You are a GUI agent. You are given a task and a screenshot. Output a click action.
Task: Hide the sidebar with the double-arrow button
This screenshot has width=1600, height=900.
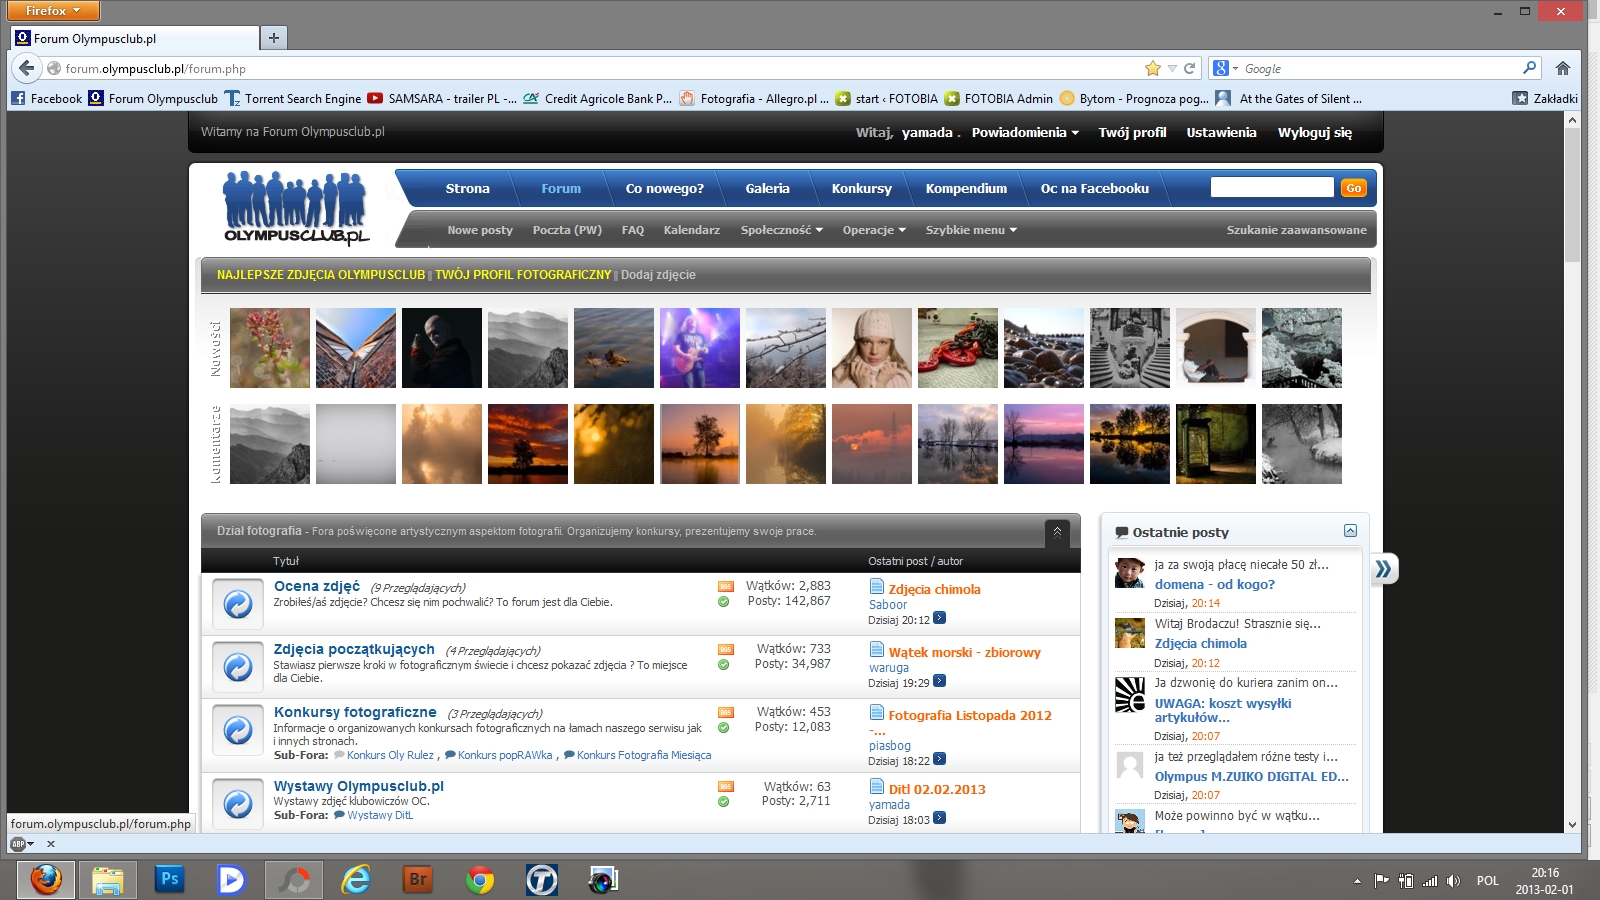tap(1383, 569)
